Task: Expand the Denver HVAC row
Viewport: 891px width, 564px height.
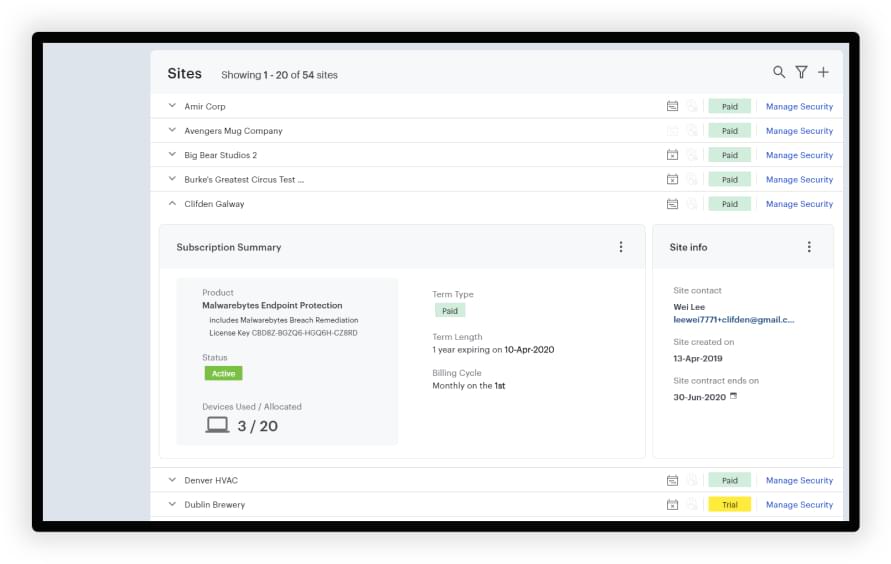Action: tap(172, 480)
